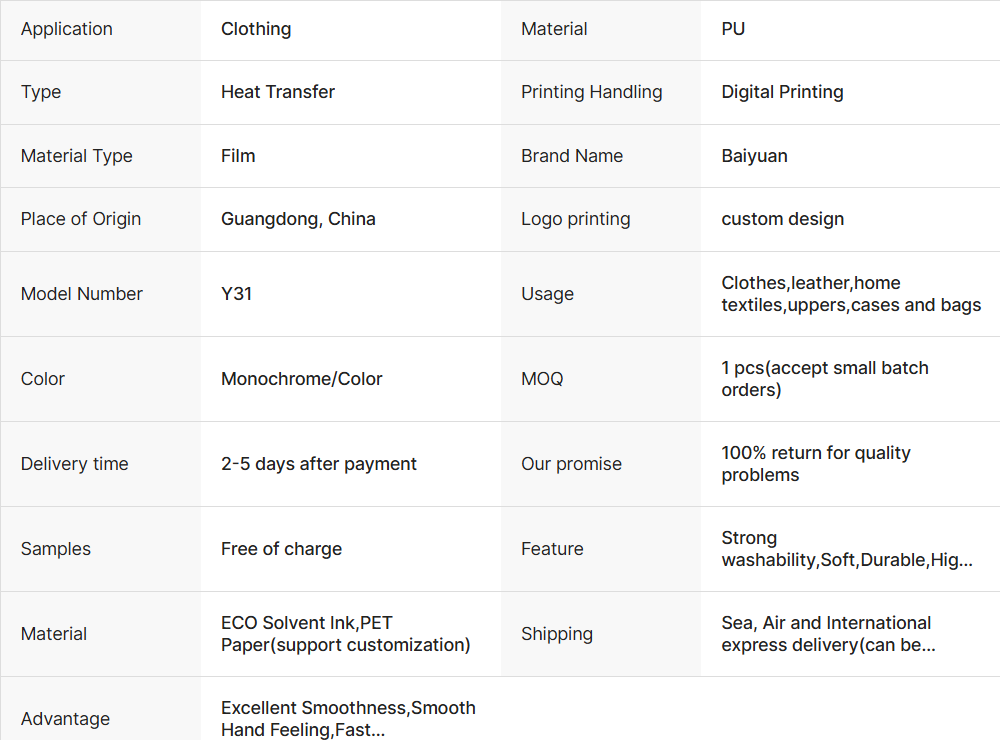Select the model number 'Y31'
The height and width of the screenshot is (740, 1000).
tap(236, 294)
